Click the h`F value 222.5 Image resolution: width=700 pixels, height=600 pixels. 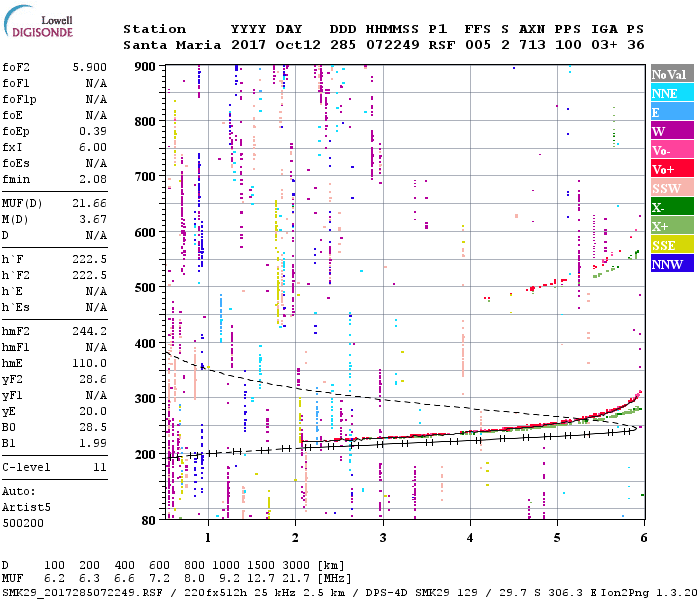click(90, 259)
